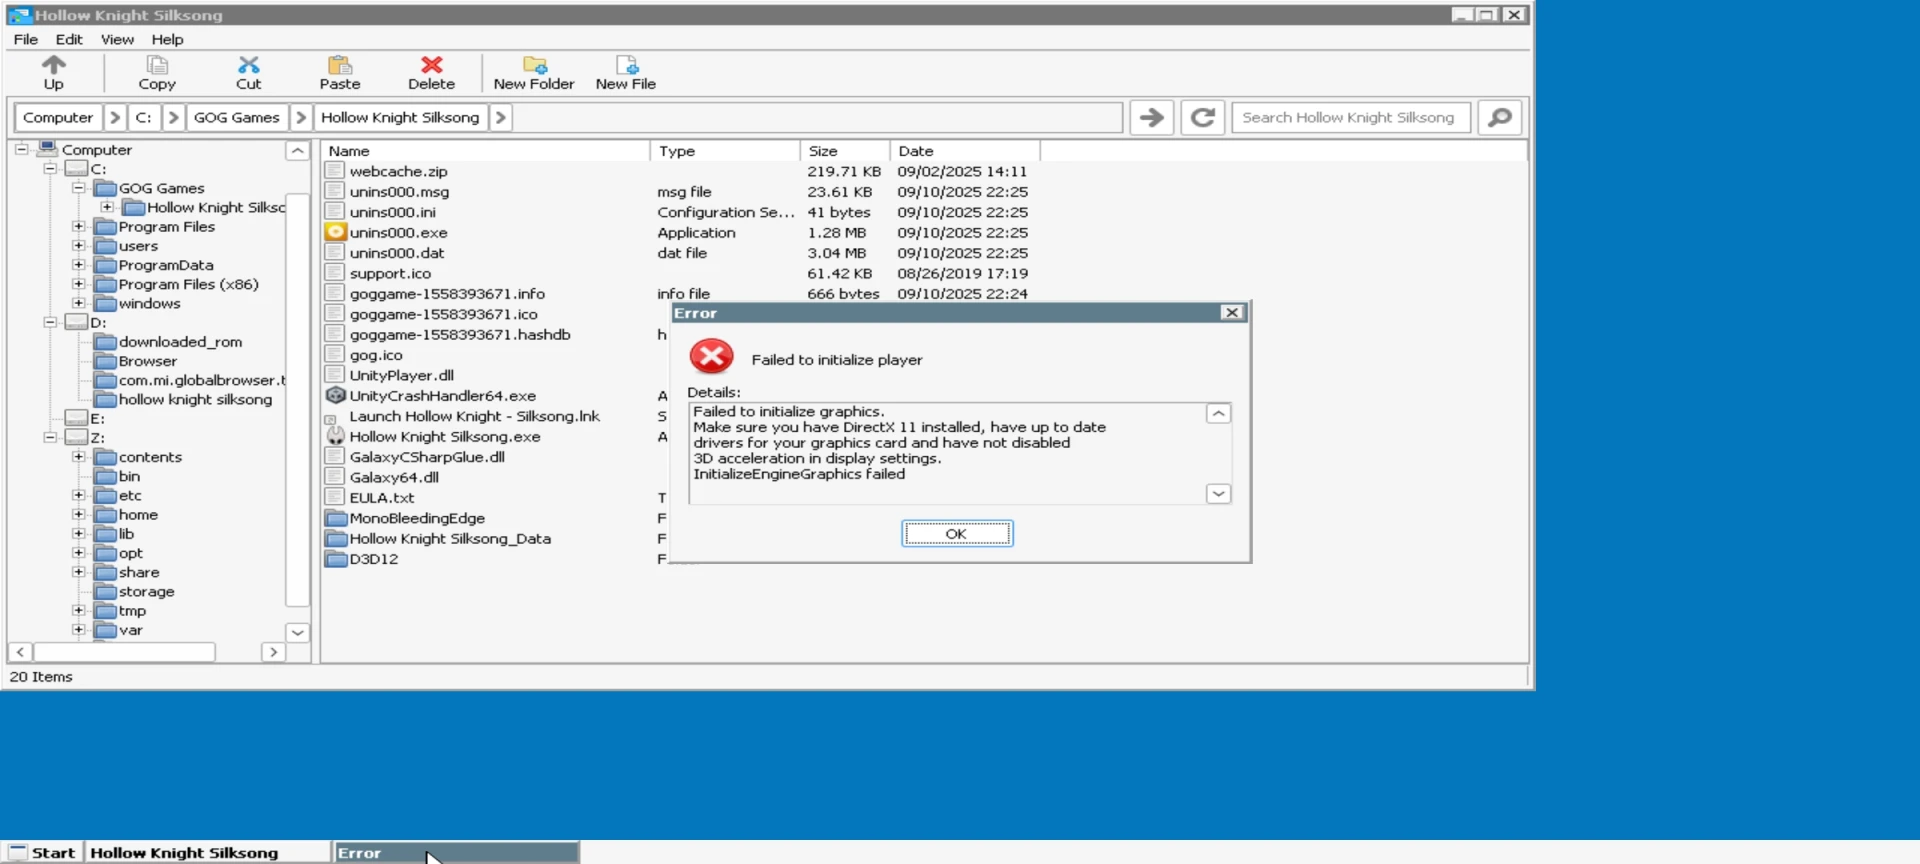Click the Up toolbar icon
Screen dimensions: 1920x864
[x=54, y=65]
